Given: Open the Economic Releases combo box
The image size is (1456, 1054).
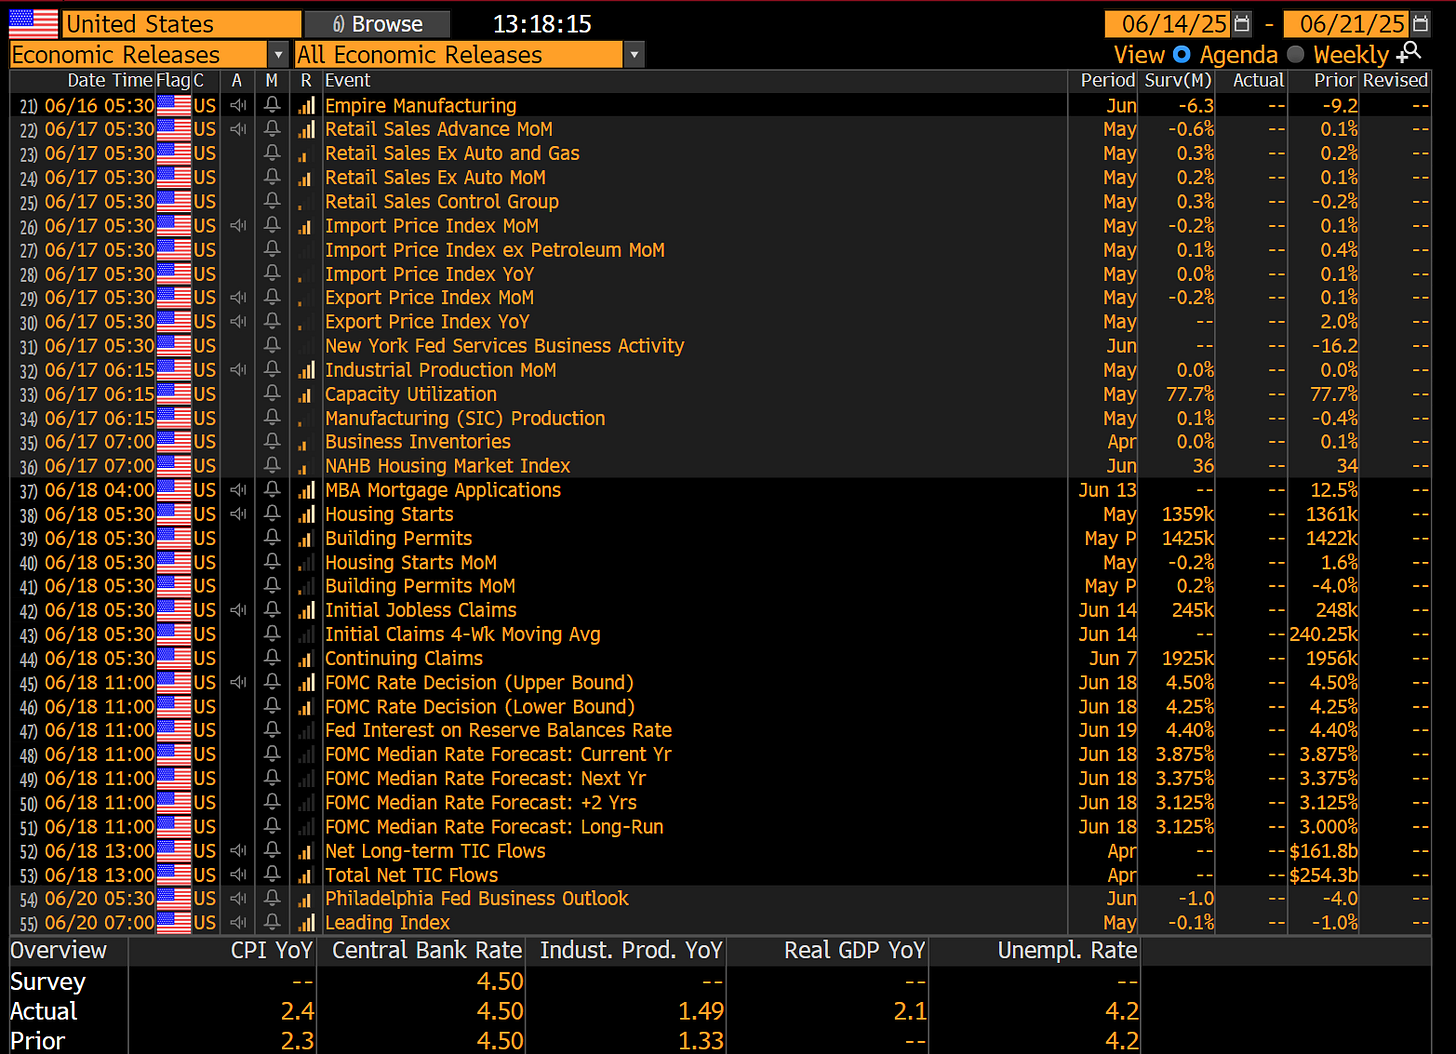Looking at the screenshot, I should 149,55.
